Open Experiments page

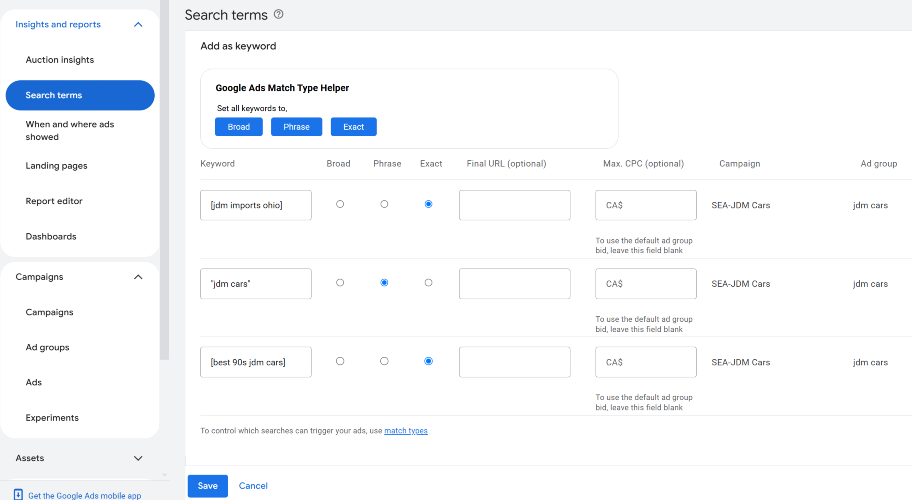52,418
